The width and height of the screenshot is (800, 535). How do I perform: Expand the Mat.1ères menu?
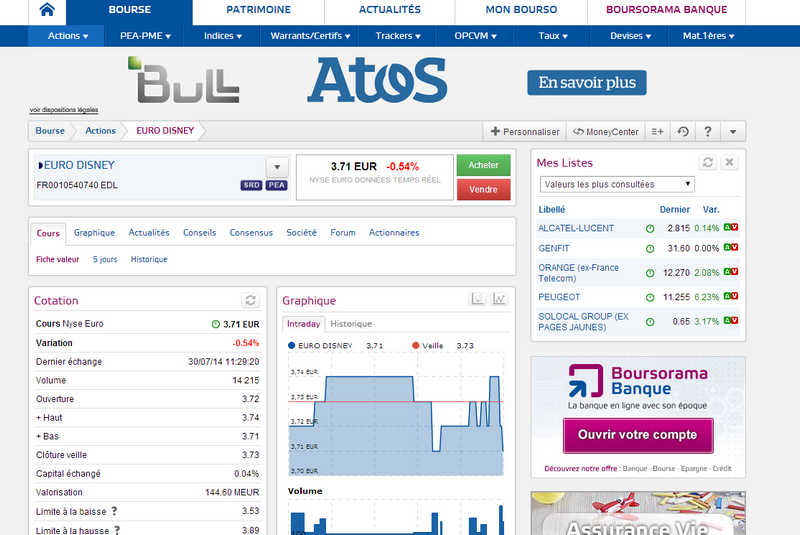(x=708, y=36)
